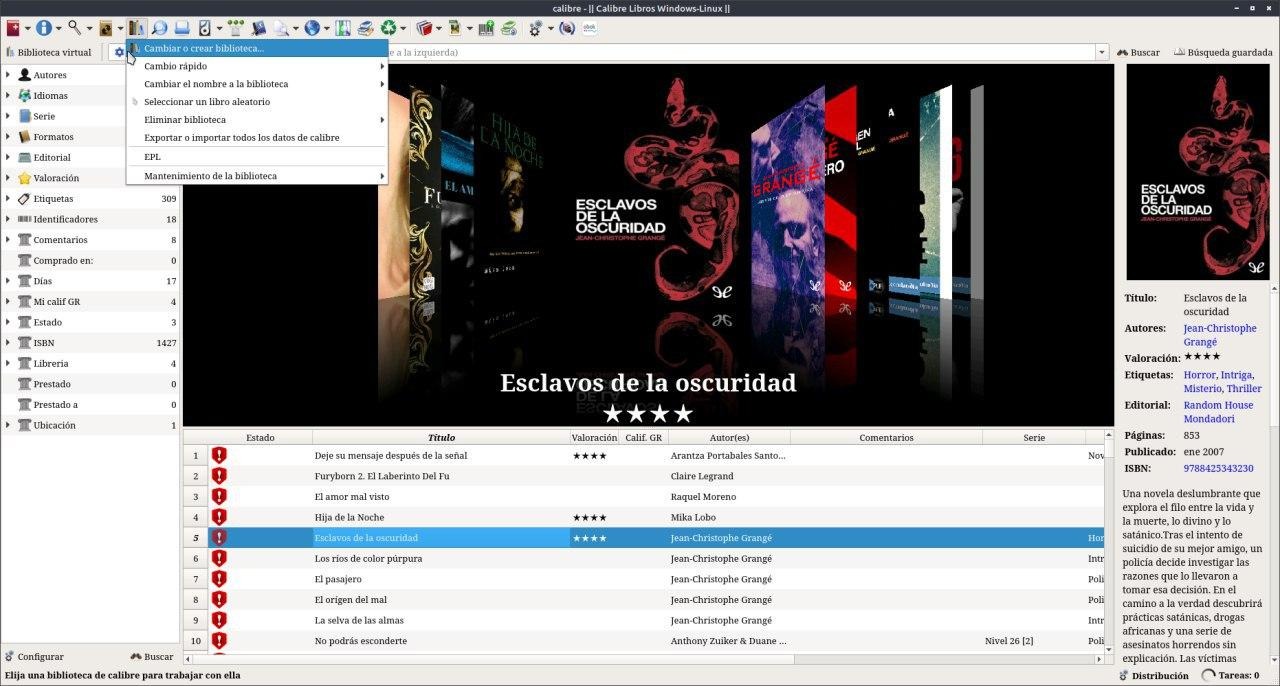This screenshot has height=686, width=1280.
Task: Click the Valoración star icon
Action: [25, 178]
